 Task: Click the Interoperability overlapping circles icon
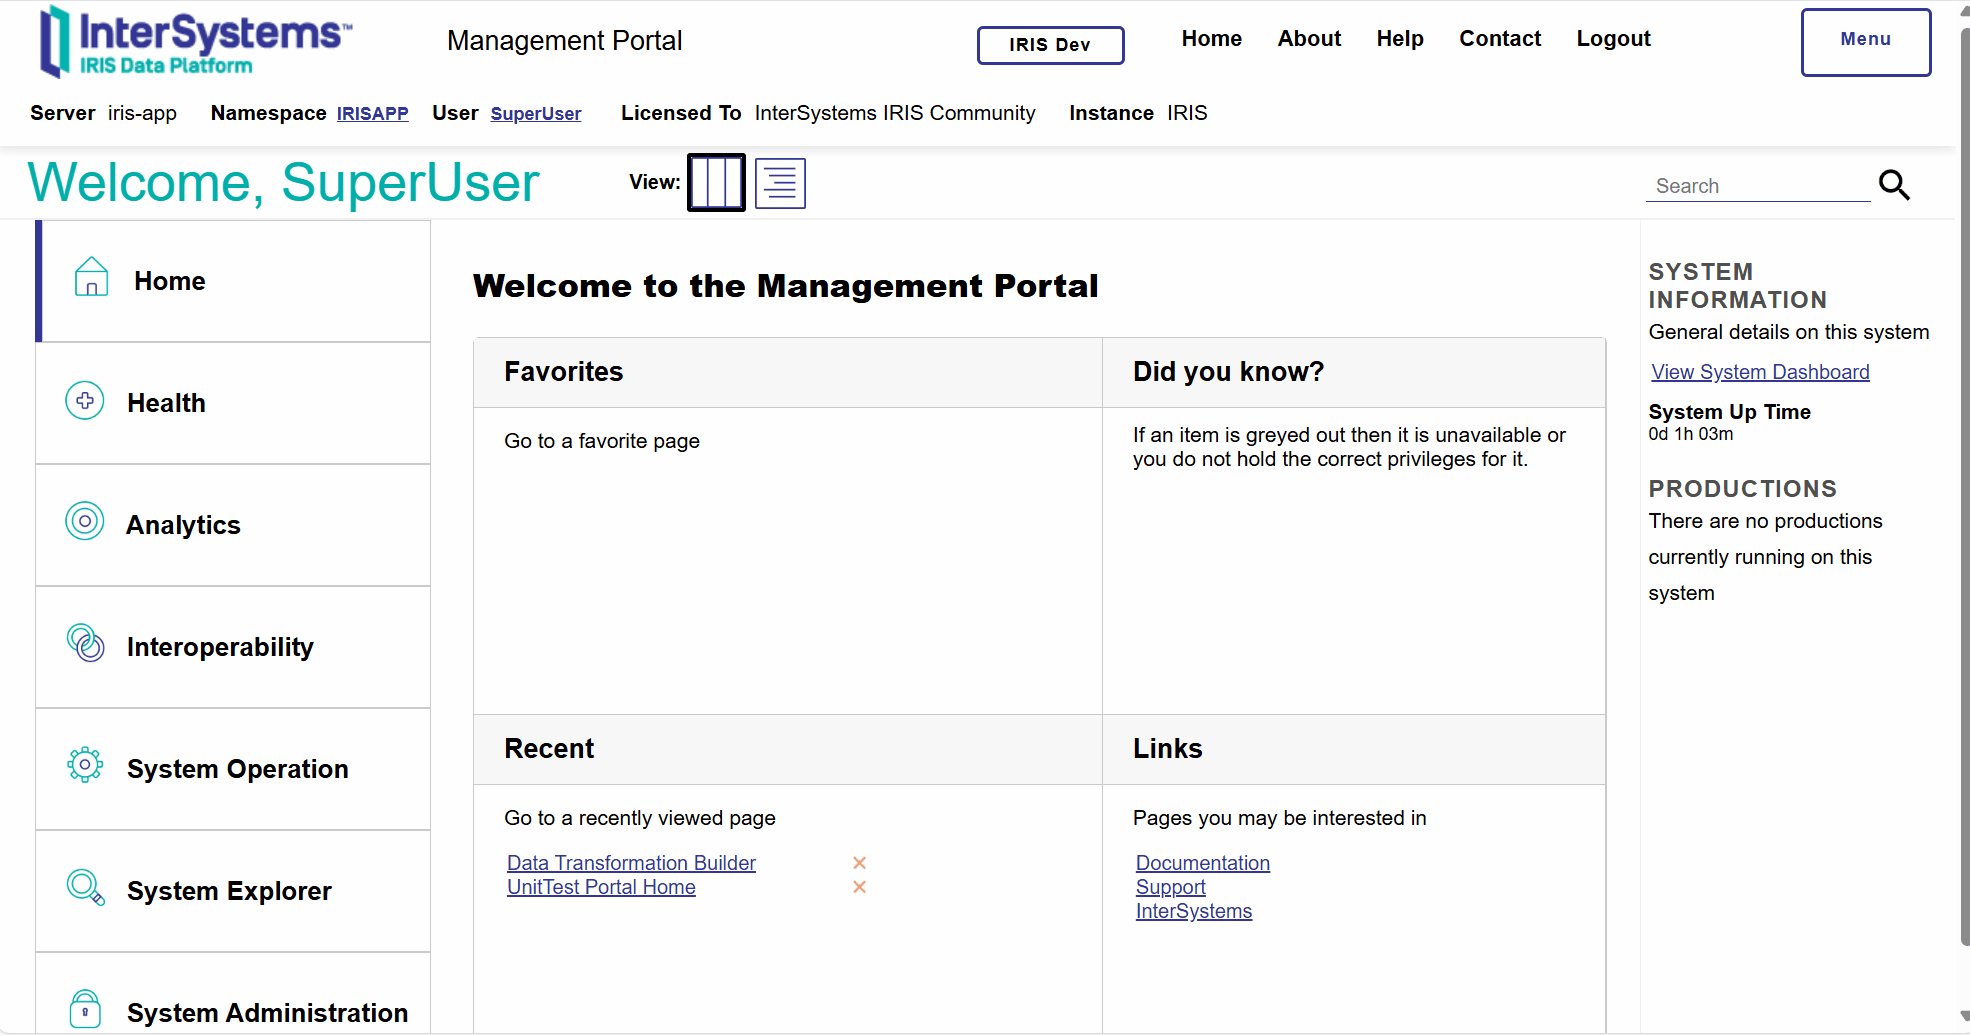pyautogui.click(x=85, y=643)
